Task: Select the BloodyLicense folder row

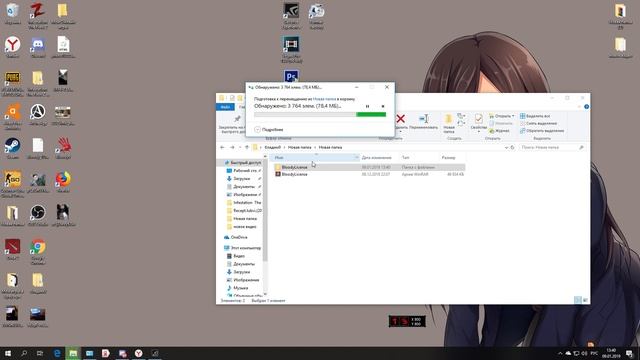Action: 369,167
